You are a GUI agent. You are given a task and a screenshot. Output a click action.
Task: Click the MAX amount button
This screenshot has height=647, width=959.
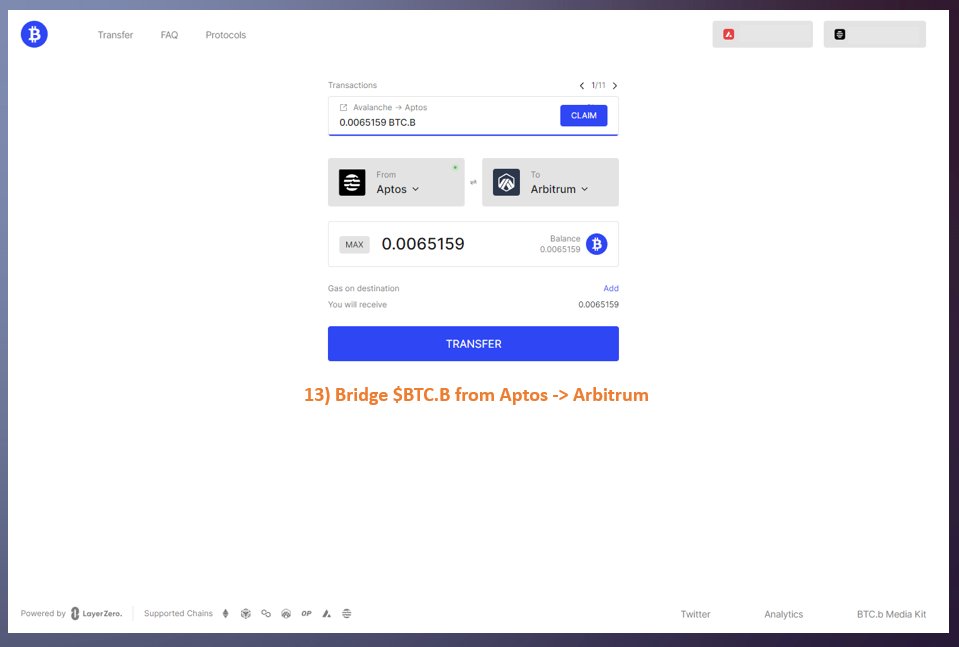point(354,245)
